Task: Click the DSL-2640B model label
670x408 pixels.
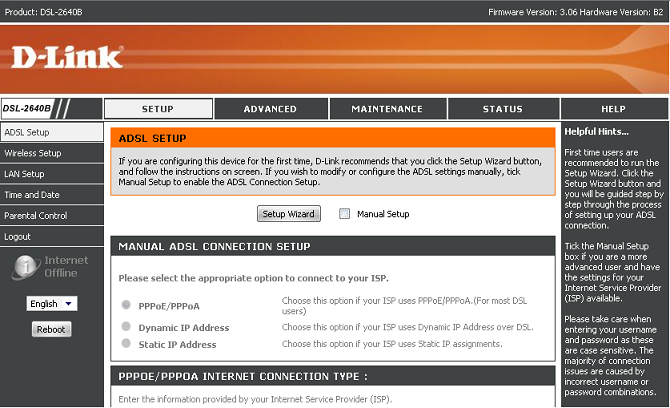Action: (x=27, y=109)
